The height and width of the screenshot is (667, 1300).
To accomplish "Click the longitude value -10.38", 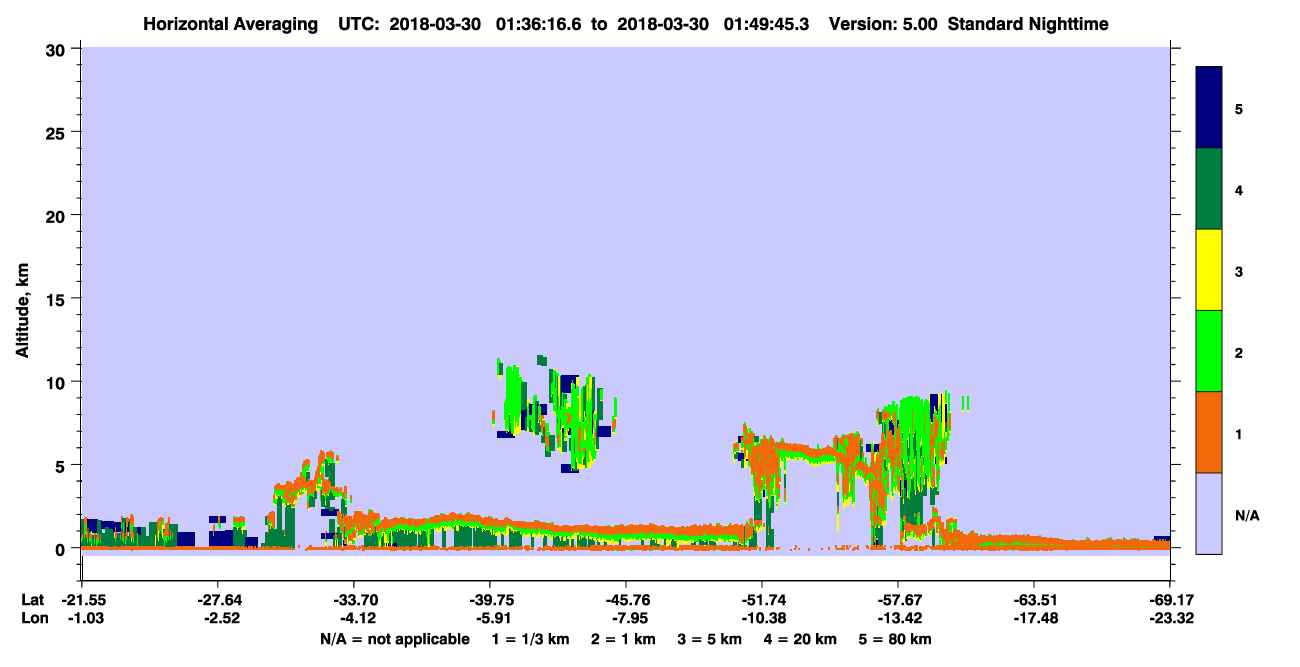I will 762,618.
